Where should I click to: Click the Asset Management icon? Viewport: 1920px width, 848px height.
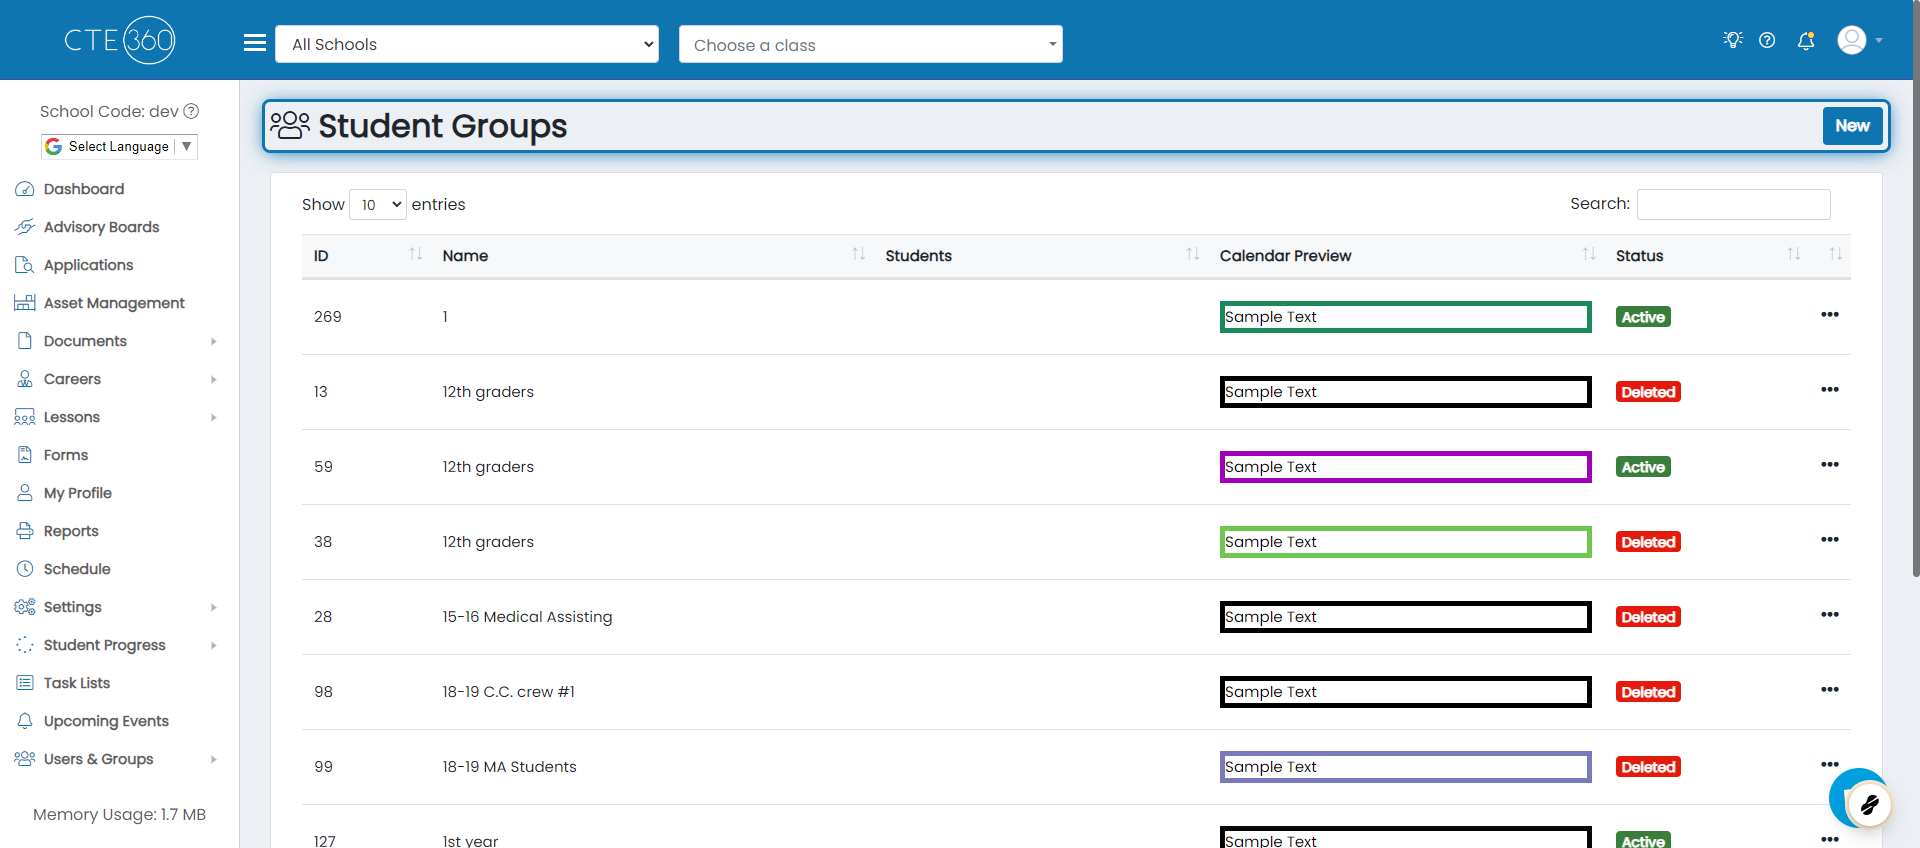25,303
